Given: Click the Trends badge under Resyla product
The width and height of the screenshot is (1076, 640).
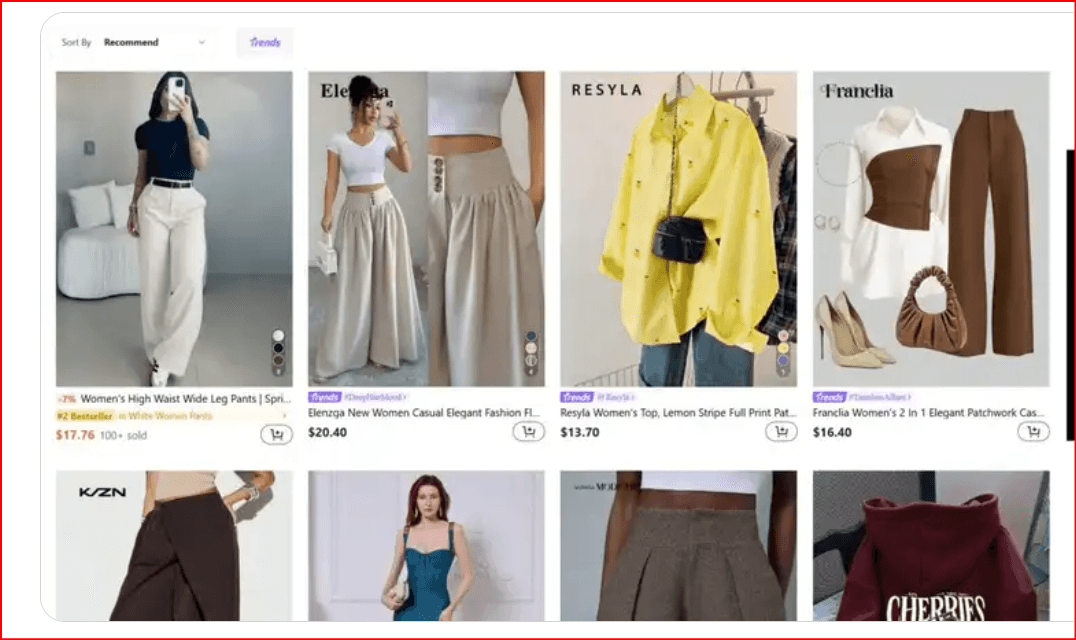Looking at the screenshot, I should point(576,397).
